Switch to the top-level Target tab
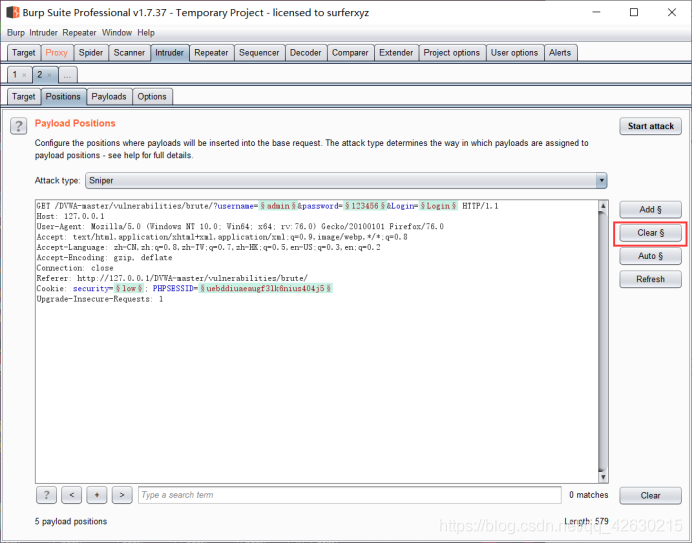The height and width of the screenshot is (544, 692). point(24,53)
